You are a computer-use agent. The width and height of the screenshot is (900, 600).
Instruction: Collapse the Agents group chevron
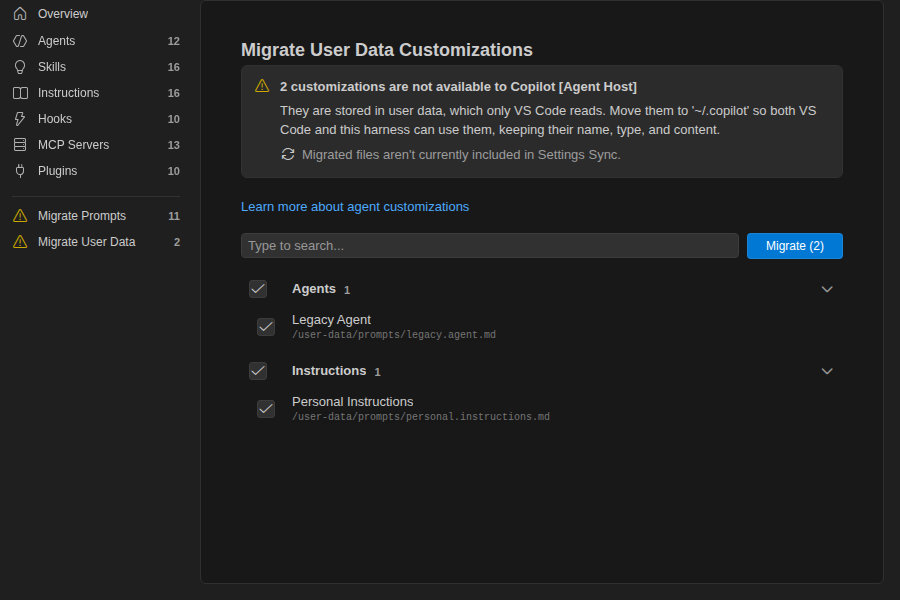coord(827,289)
